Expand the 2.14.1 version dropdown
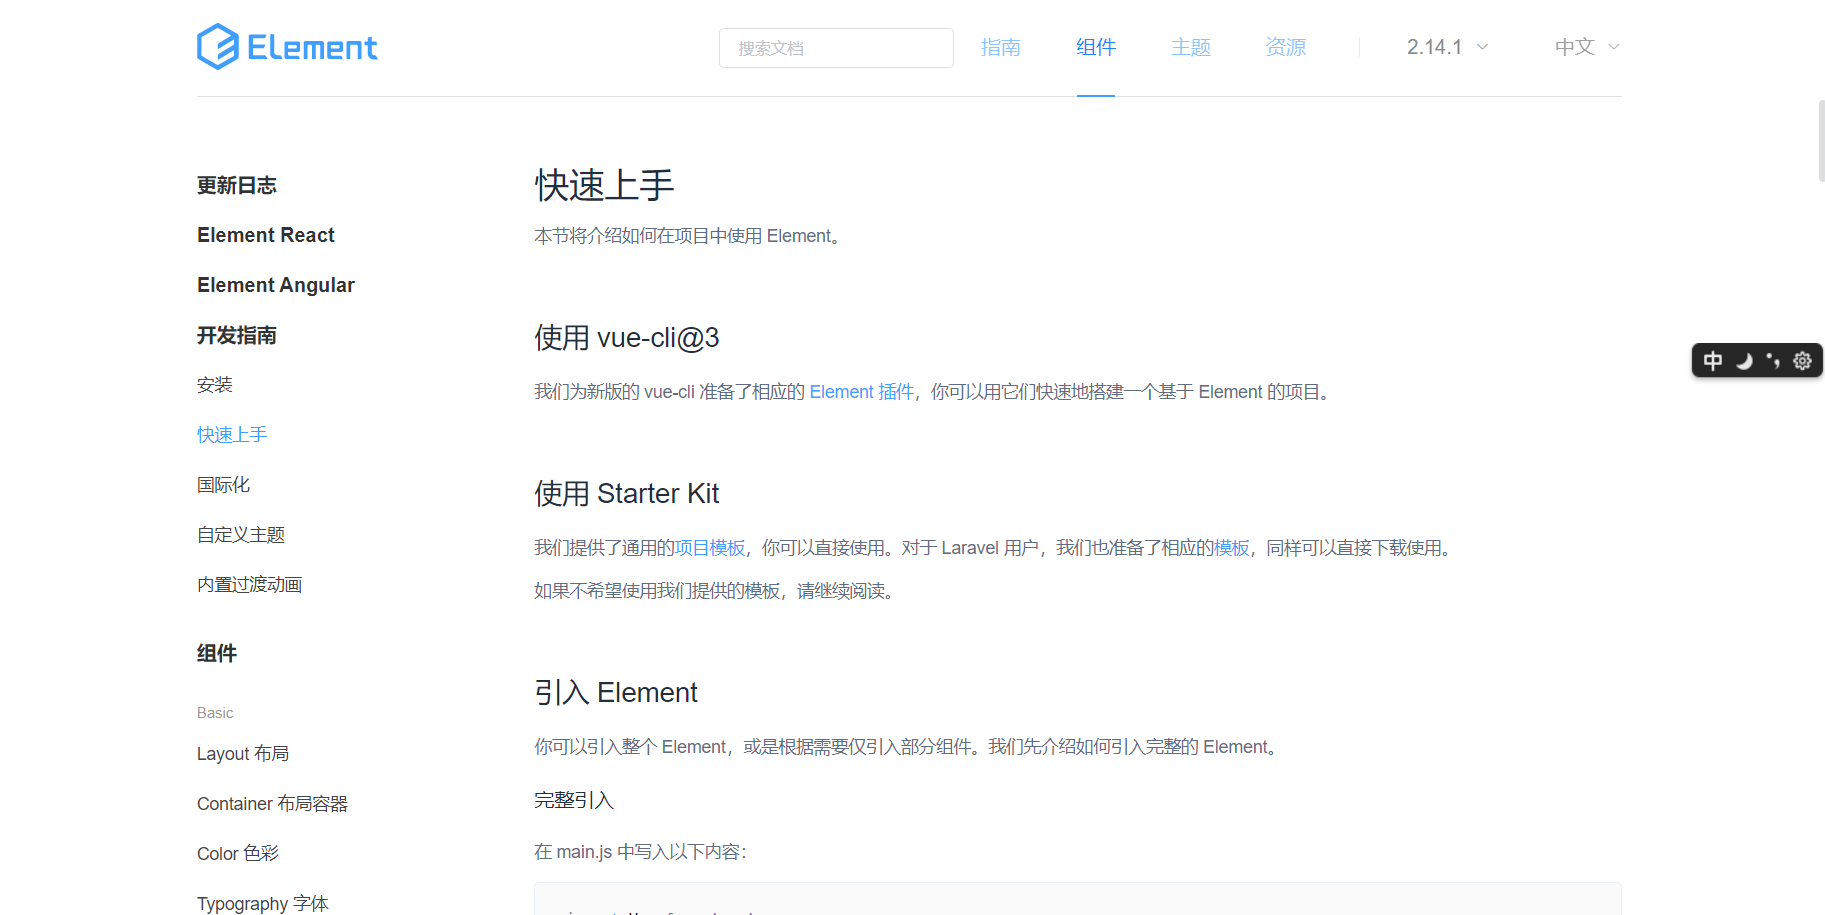1825x915 pixels. [1447, 47]
